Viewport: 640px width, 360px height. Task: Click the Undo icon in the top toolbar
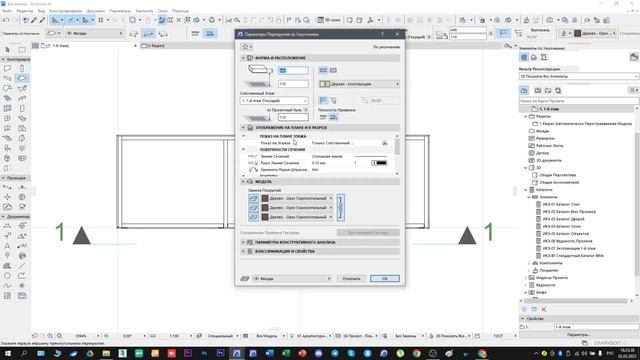6,20
